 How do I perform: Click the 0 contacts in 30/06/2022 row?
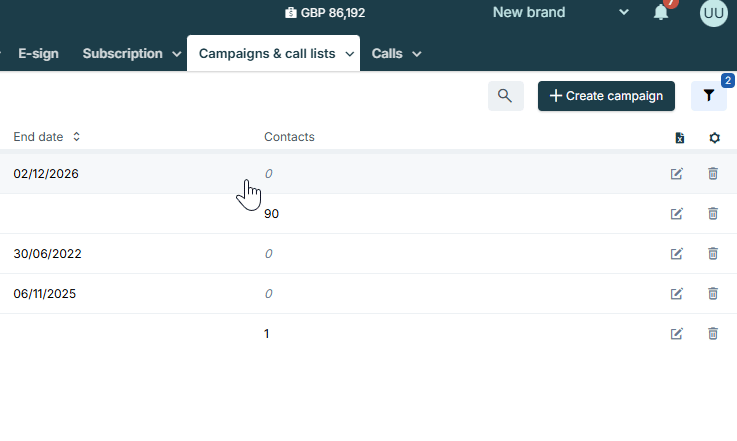(x=268, y=254)
